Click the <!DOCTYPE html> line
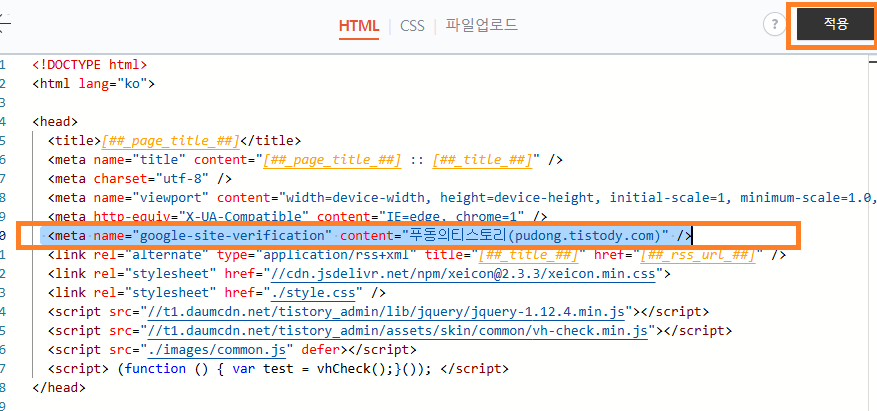Viewport: 877px width, 411px height. [90, 64]
